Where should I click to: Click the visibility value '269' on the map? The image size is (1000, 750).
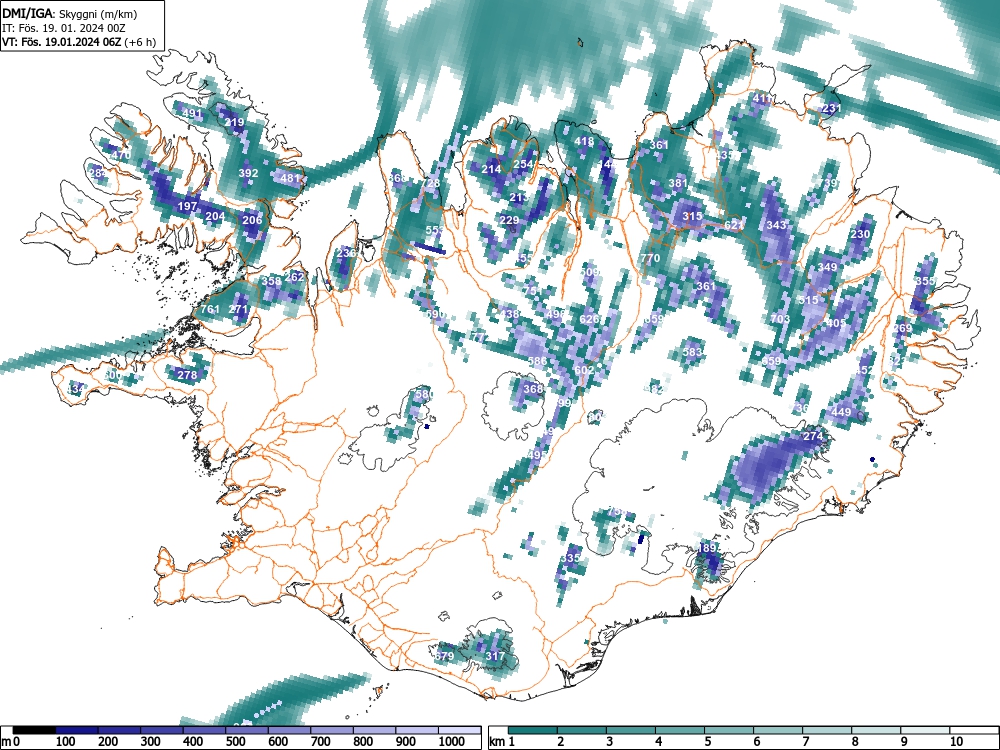click(902, 328)
